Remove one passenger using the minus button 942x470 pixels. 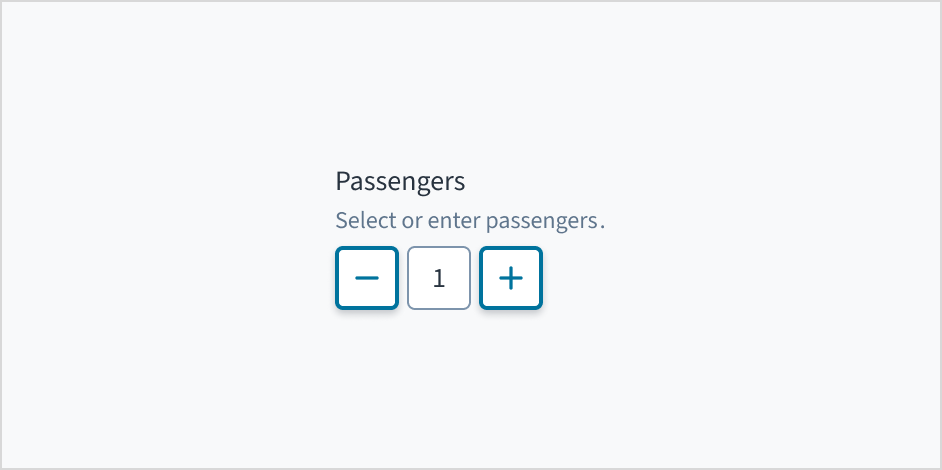(x=367, y=278)
